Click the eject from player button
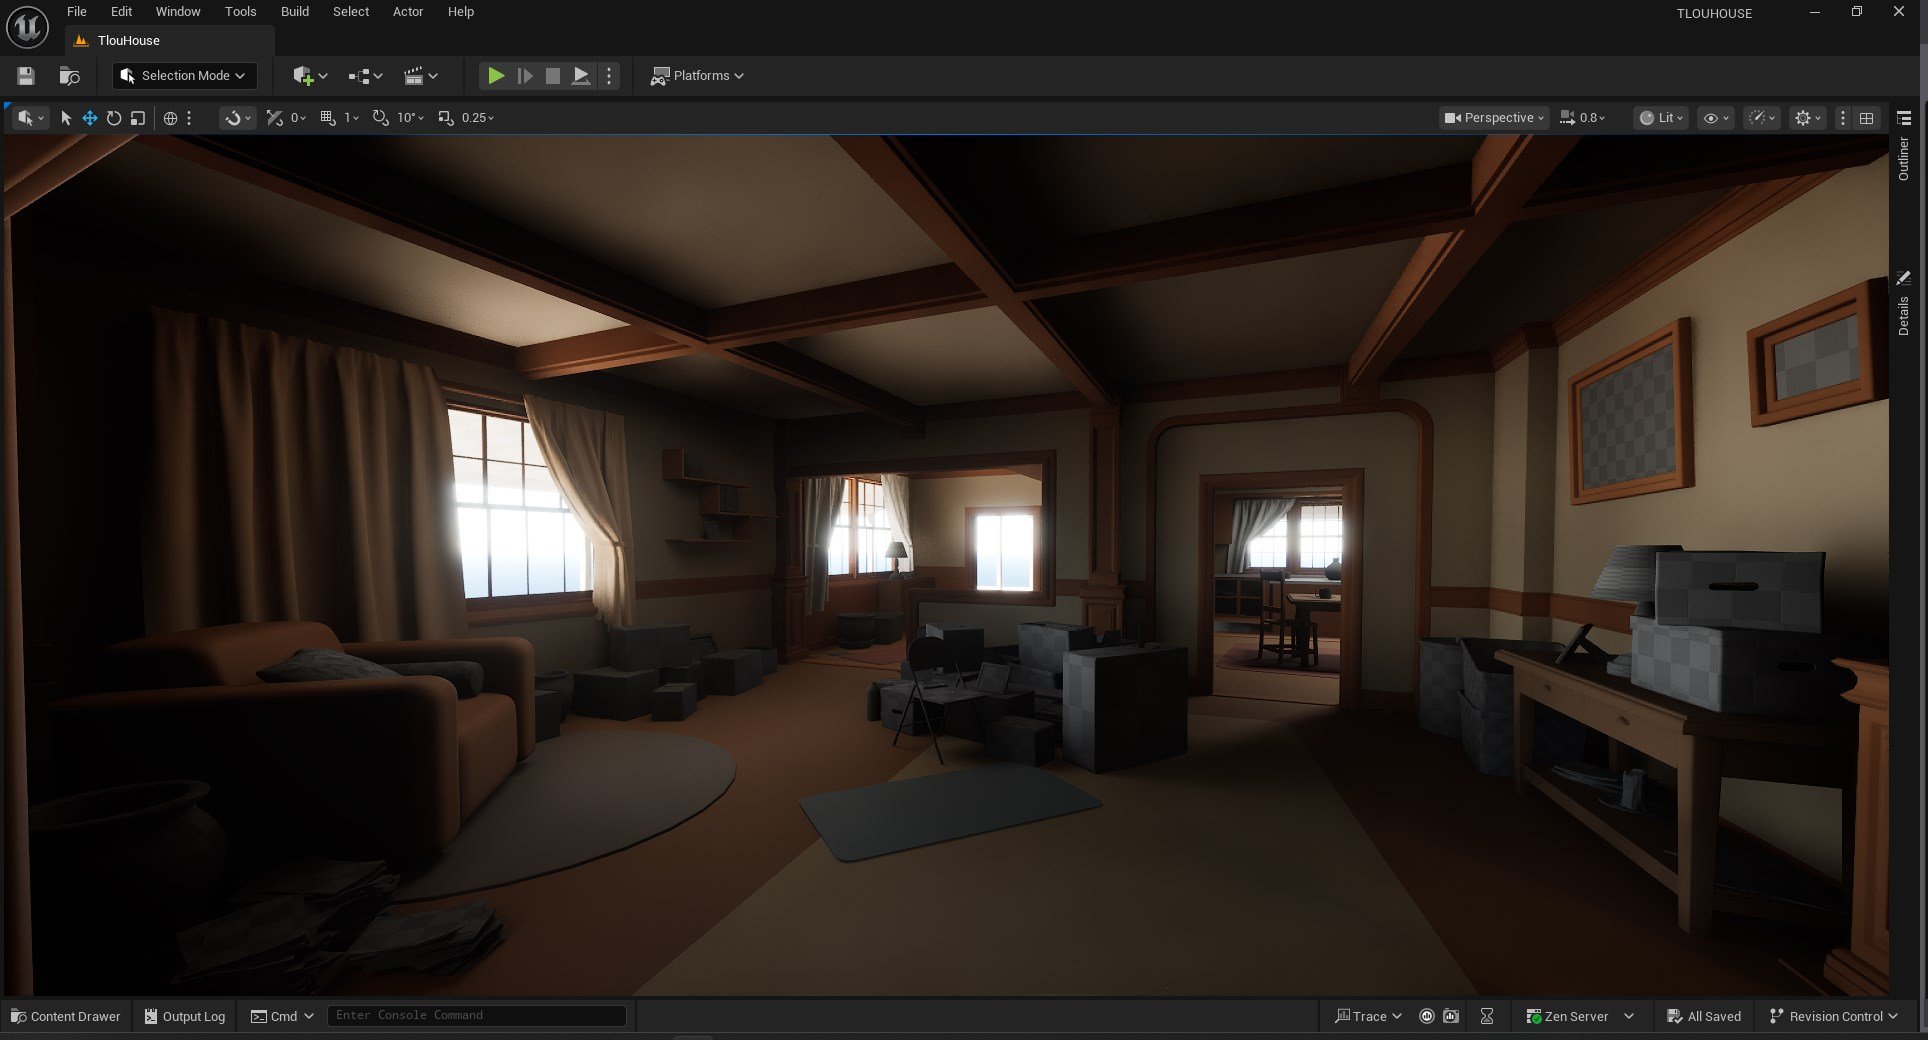This screenshot has width=1928, height=1040. coord(580,76)
